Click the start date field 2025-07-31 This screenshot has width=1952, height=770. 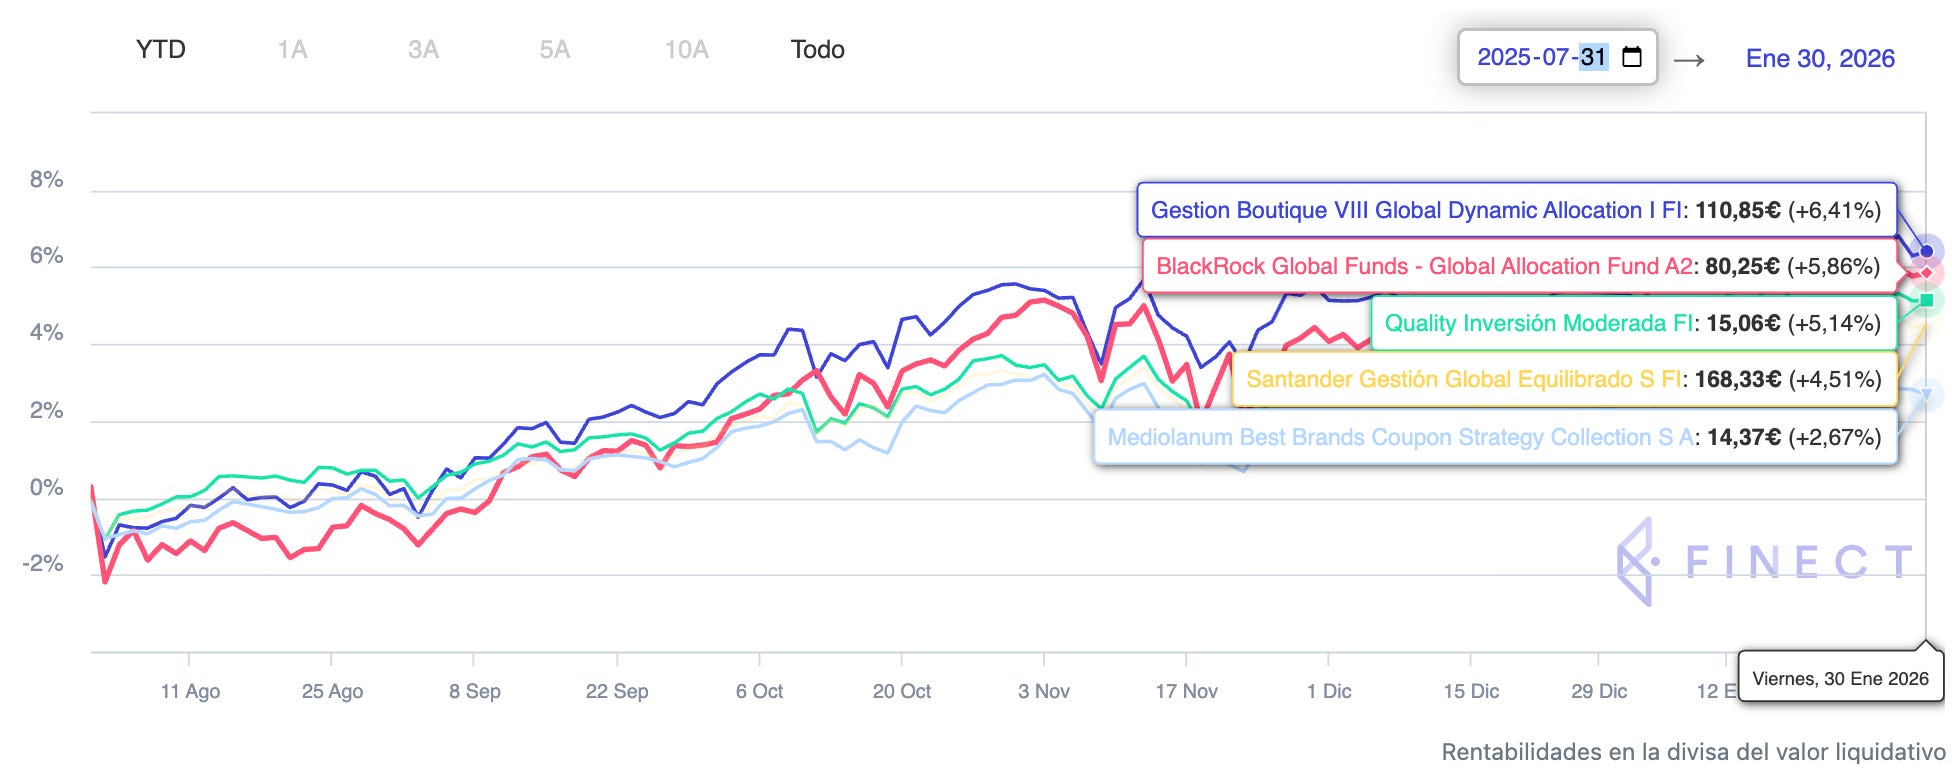[x=1557, y=57]
